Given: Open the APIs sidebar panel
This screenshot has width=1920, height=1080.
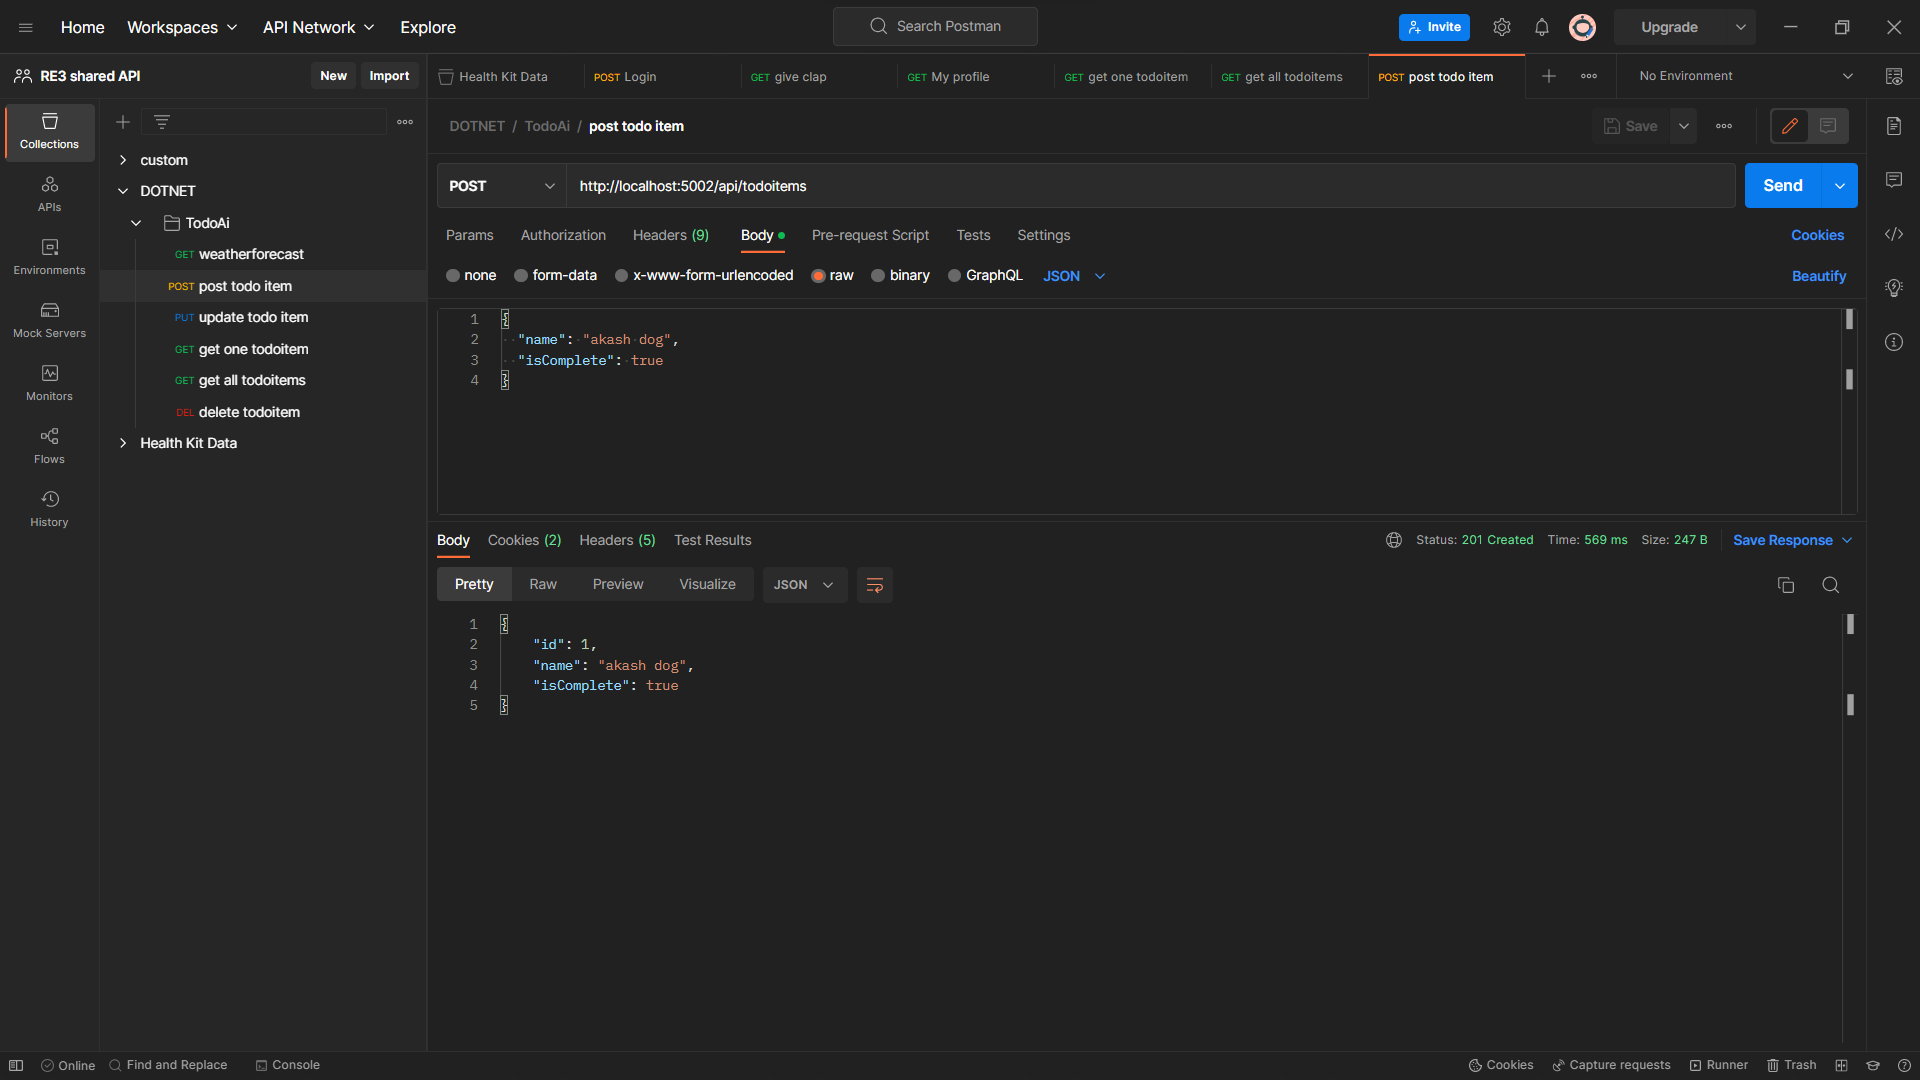Looking at the screenshot, I should (48, 192).
